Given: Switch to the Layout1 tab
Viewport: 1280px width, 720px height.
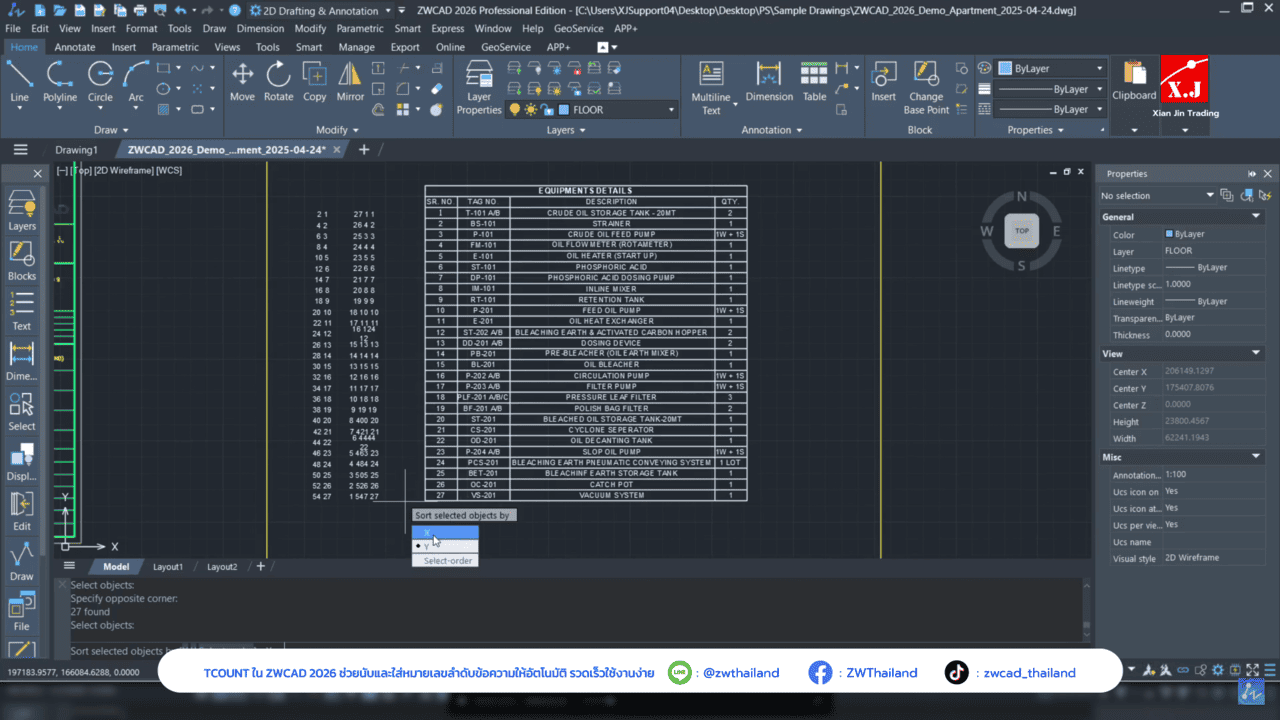Looking at the screenshot, I should click(x=167, y=567).
